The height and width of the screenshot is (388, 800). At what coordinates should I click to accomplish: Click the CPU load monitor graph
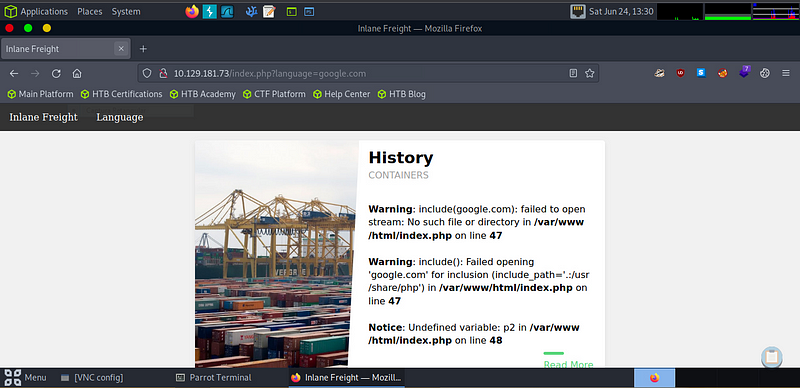pyautogui.click(x=680, y=11)
